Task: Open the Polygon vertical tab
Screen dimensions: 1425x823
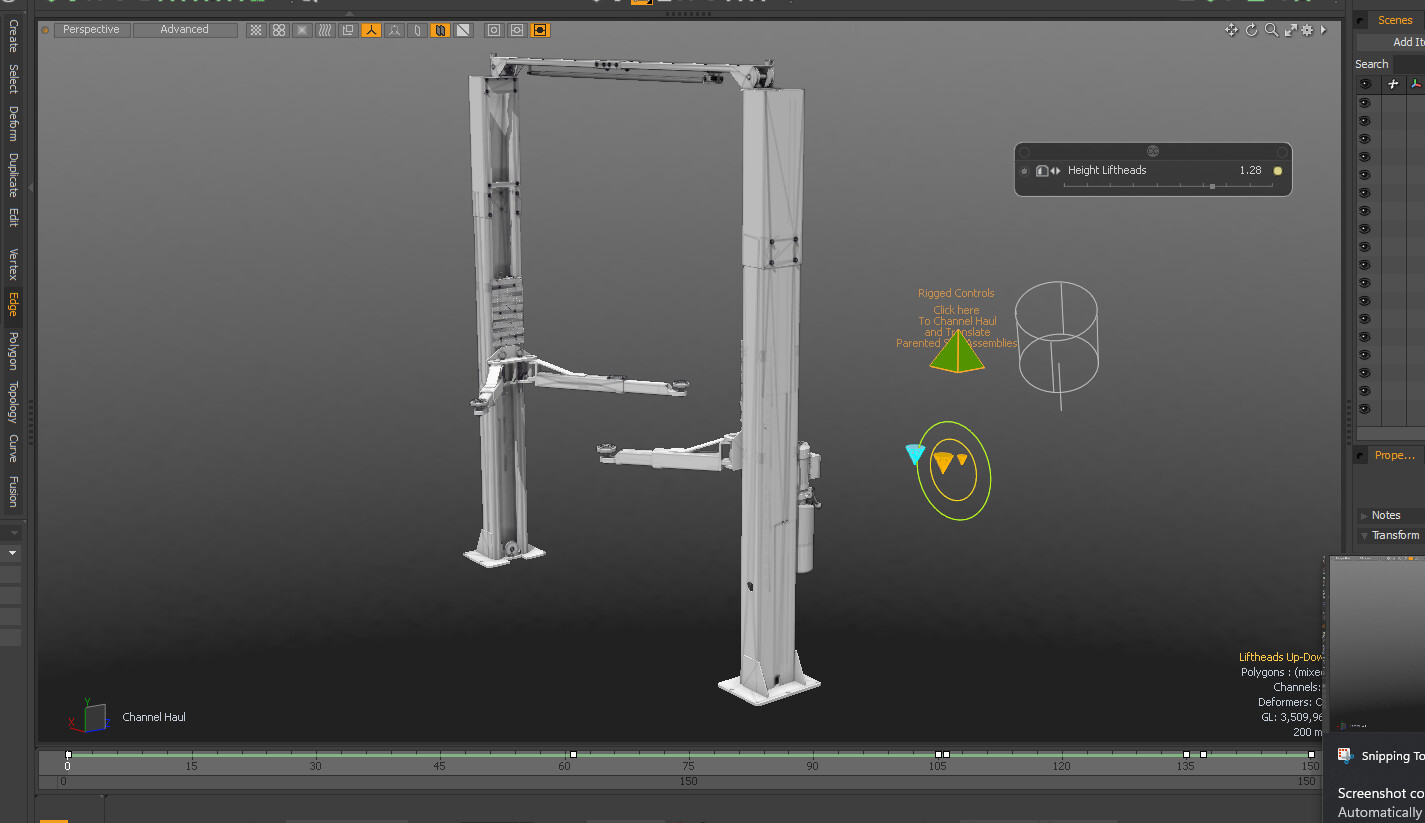Action: pos(13,351)
